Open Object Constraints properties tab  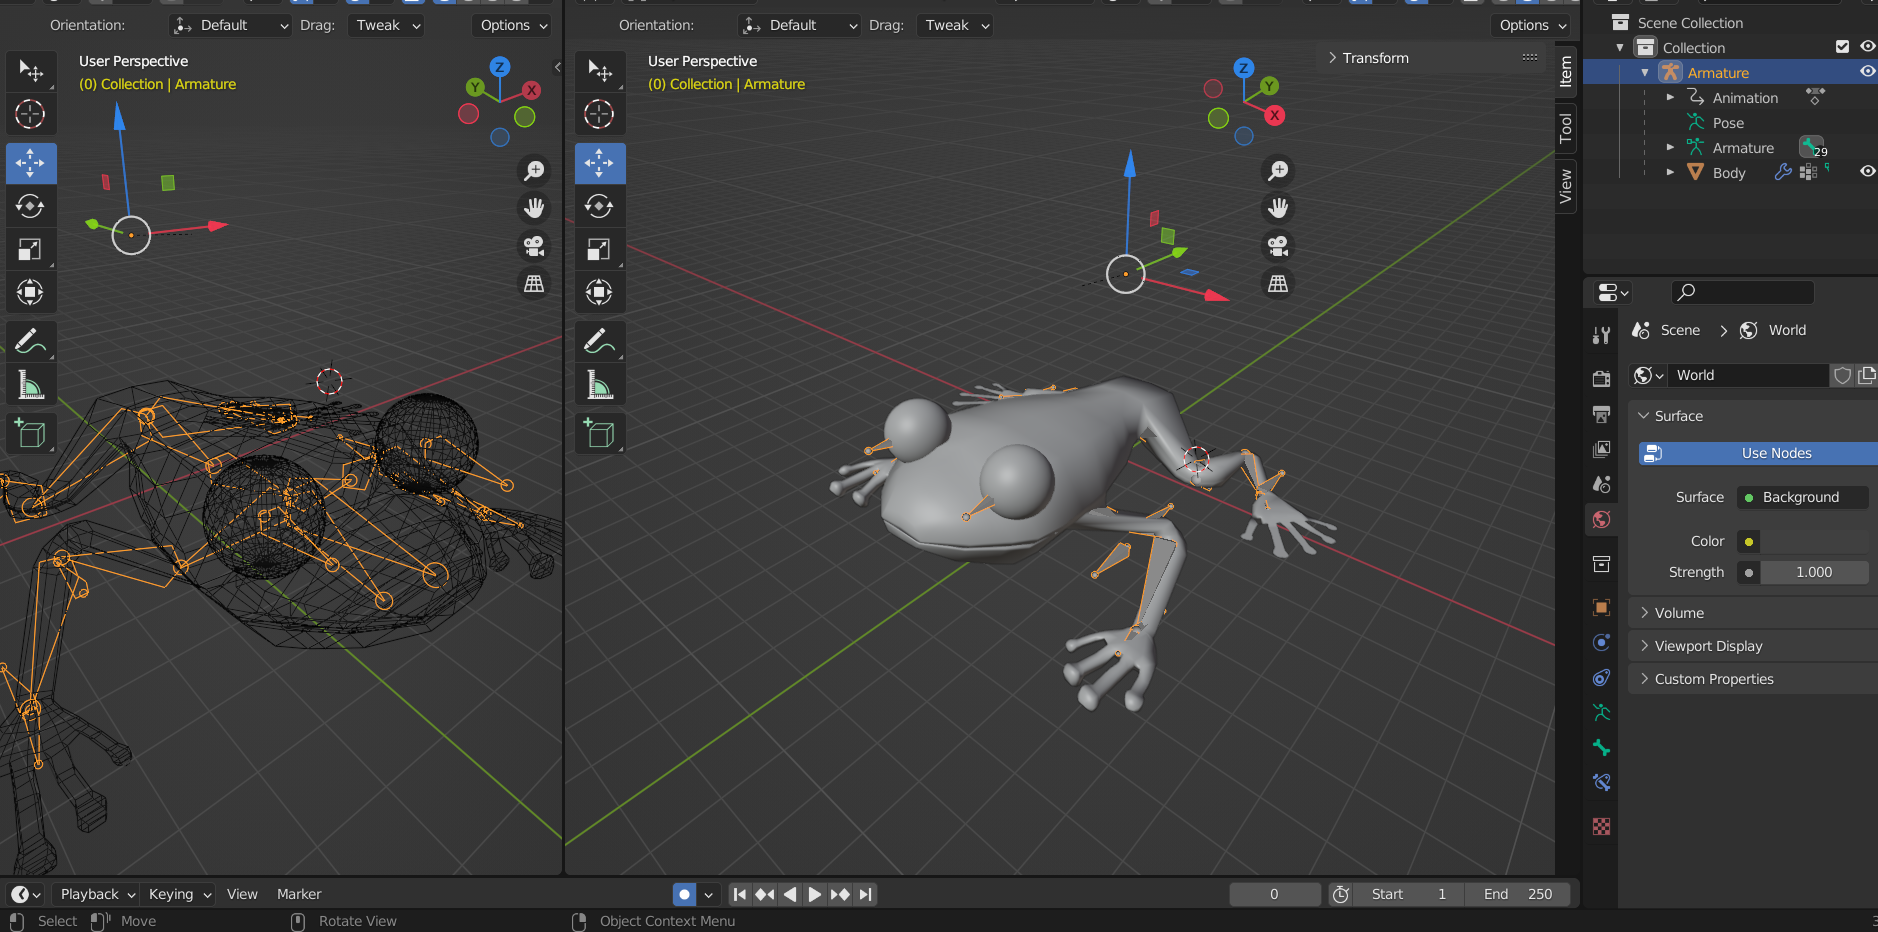[x=1601, y=677]
